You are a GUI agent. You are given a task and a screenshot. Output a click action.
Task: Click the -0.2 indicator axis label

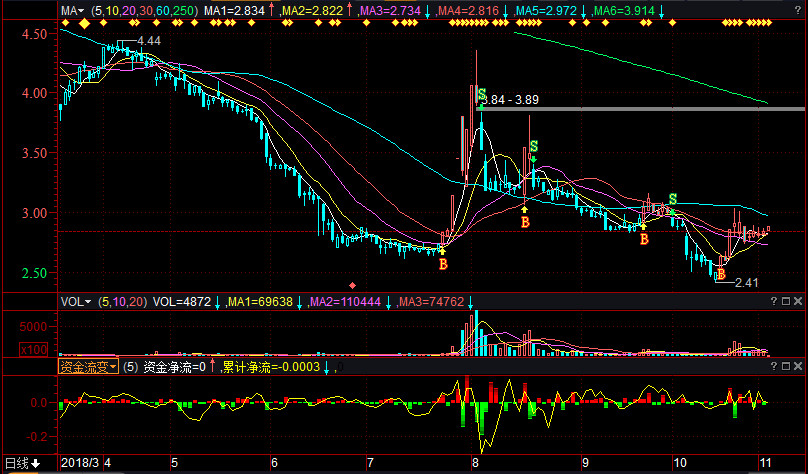click(37, 437)
